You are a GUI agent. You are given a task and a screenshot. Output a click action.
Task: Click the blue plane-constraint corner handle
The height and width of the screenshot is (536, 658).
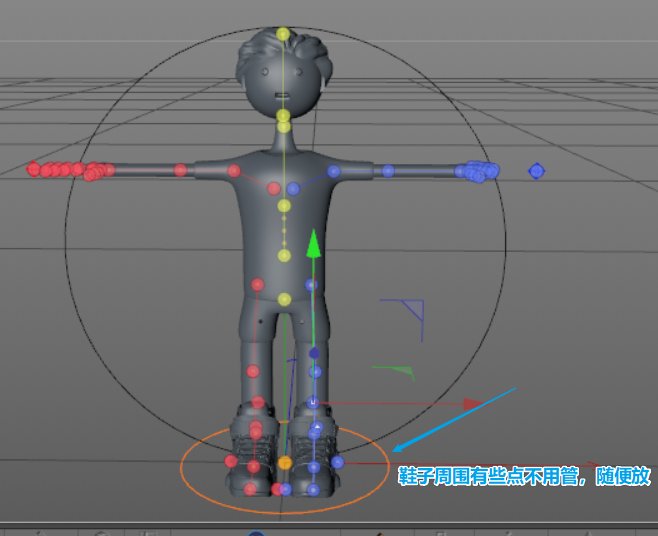(x=413, y=311)
